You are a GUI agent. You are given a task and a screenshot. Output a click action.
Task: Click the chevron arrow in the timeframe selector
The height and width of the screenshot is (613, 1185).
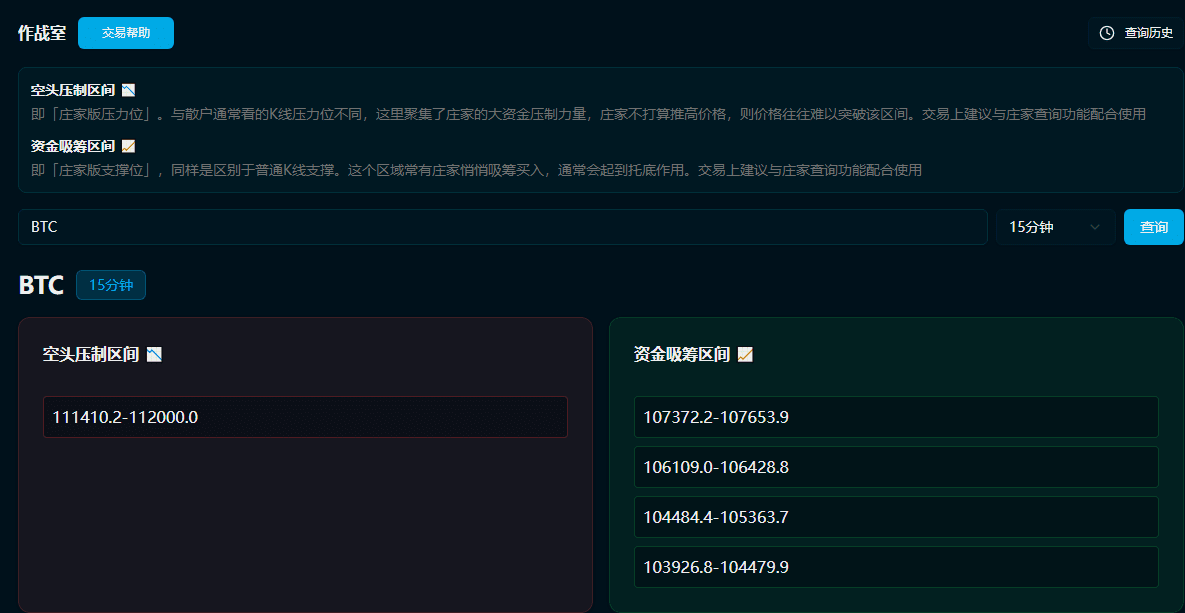point(1095,227)
